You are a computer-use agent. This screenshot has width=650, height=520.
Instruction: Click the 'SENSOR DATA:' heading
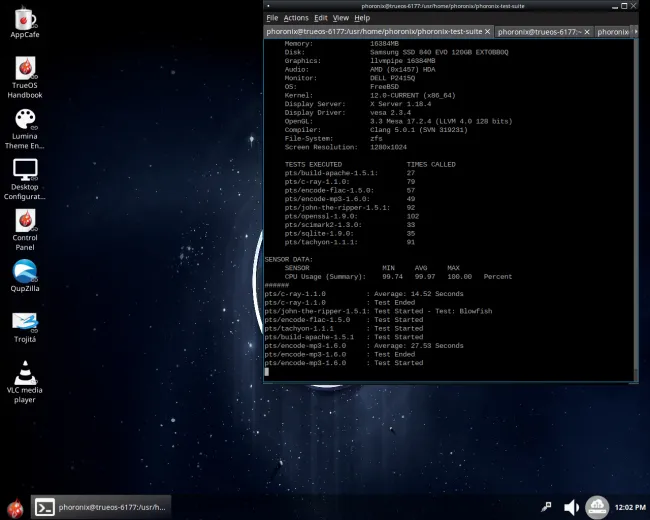(x=289, y=260)
